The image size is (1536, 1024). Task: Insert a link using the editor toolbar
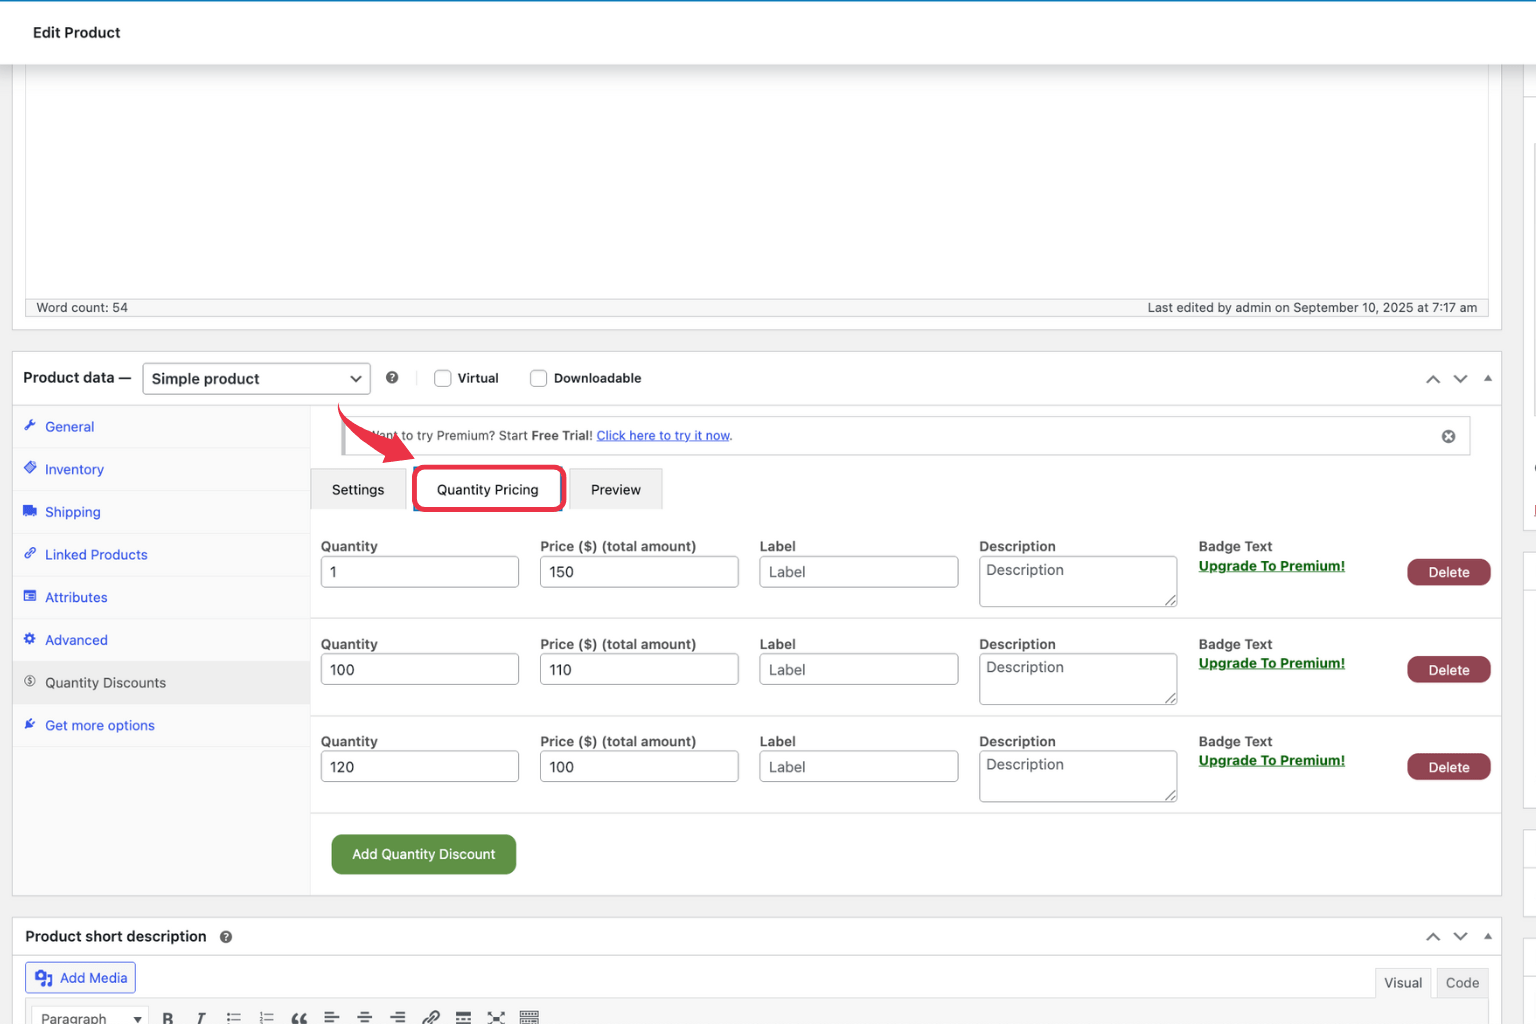tap(431, 1017)
